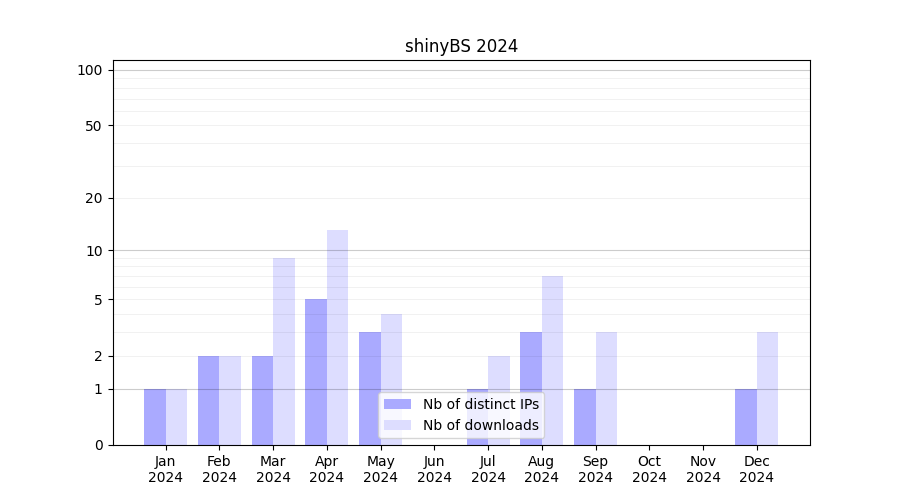Click the "Nb of distinct IPs" legend swatch
The image size is (900, 500).
[397, 404]
